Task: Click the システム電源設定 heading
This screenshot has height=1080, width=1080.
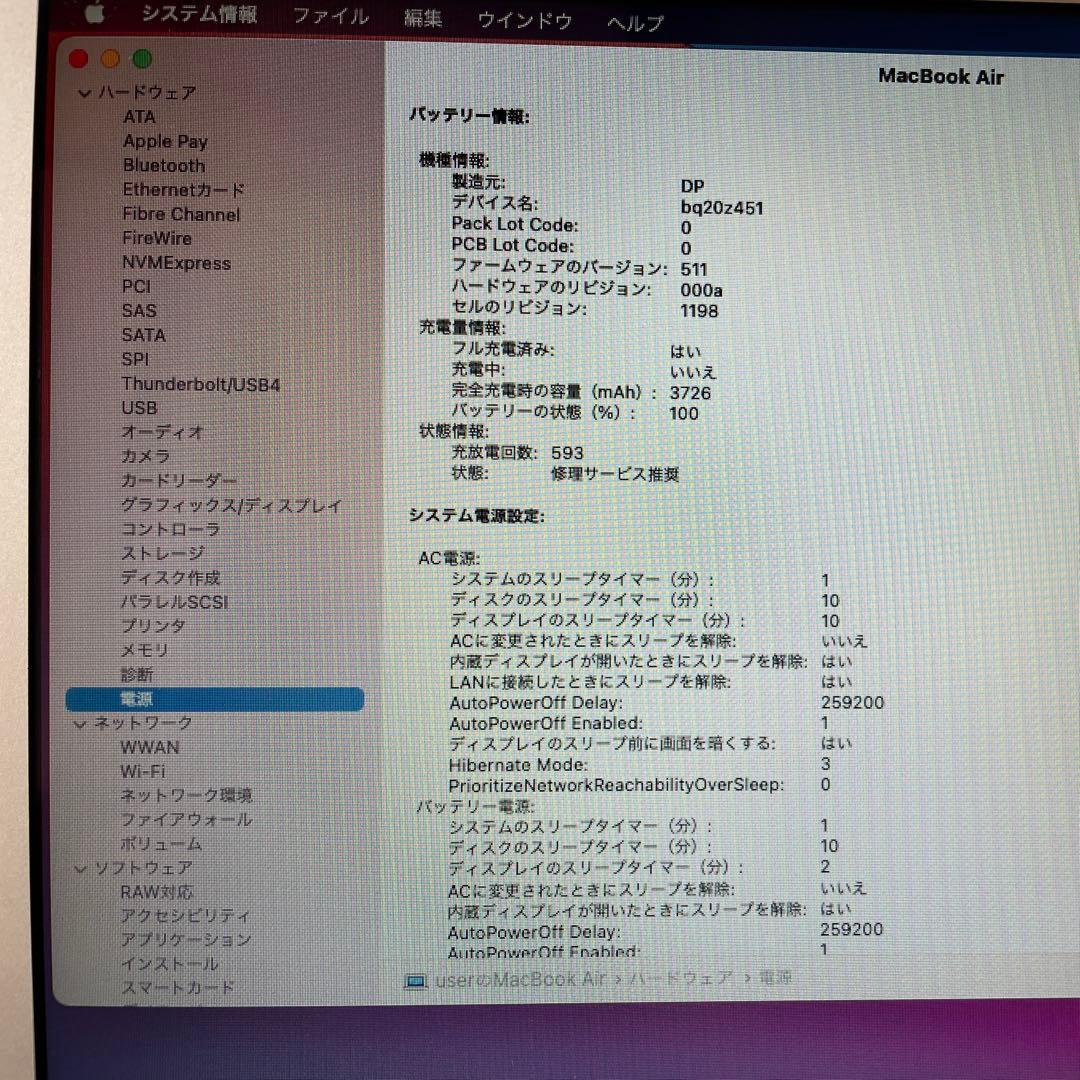Action: (477, 516)
